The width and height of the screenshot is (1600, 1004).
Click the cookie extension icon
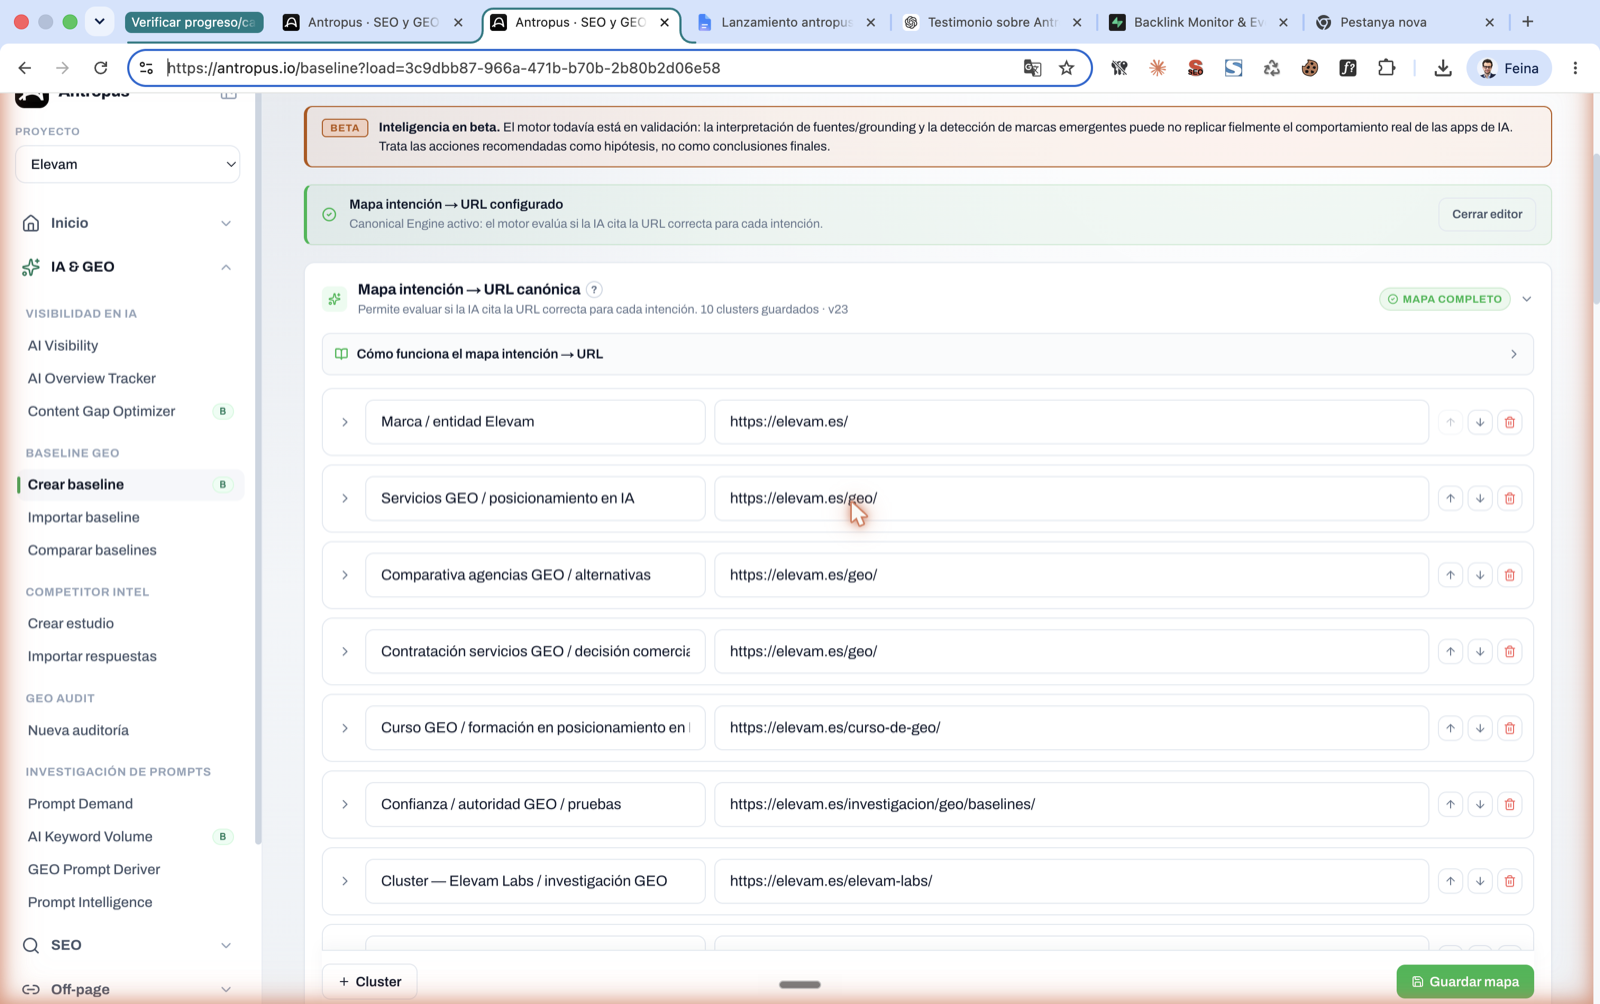[1309, 68]
